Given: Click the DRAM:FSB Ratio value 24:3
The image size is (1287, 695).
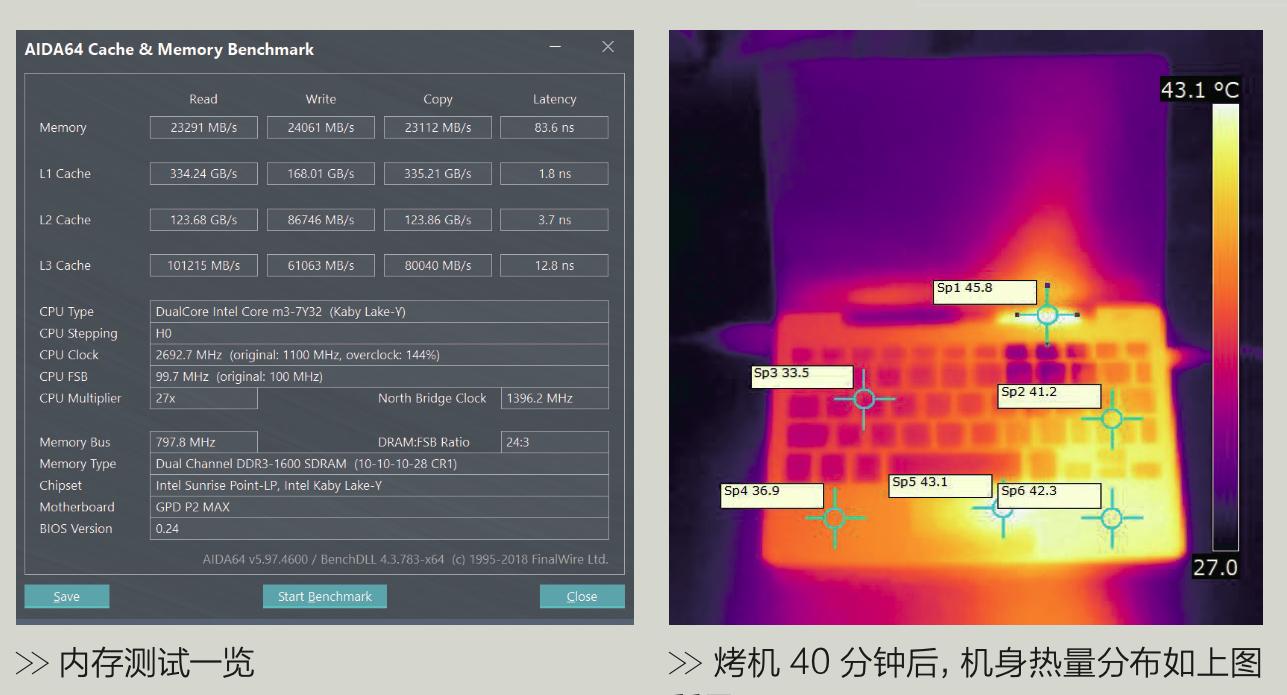Looking at the screenshot, I should click(x=554, y=441).
